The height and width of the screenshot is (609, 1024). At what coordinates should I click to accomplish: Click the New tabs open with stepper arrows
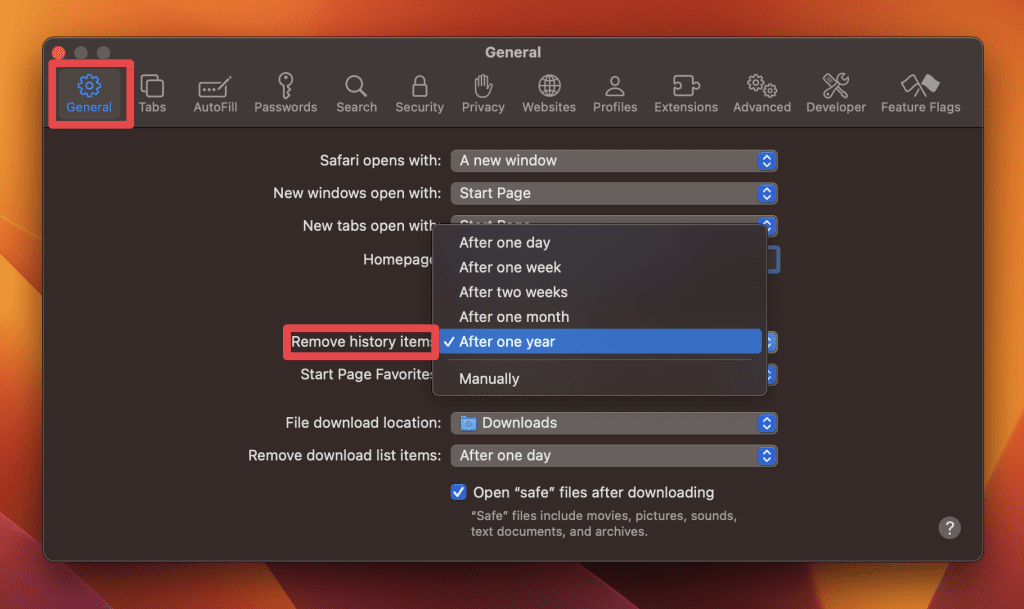[769, 225]
